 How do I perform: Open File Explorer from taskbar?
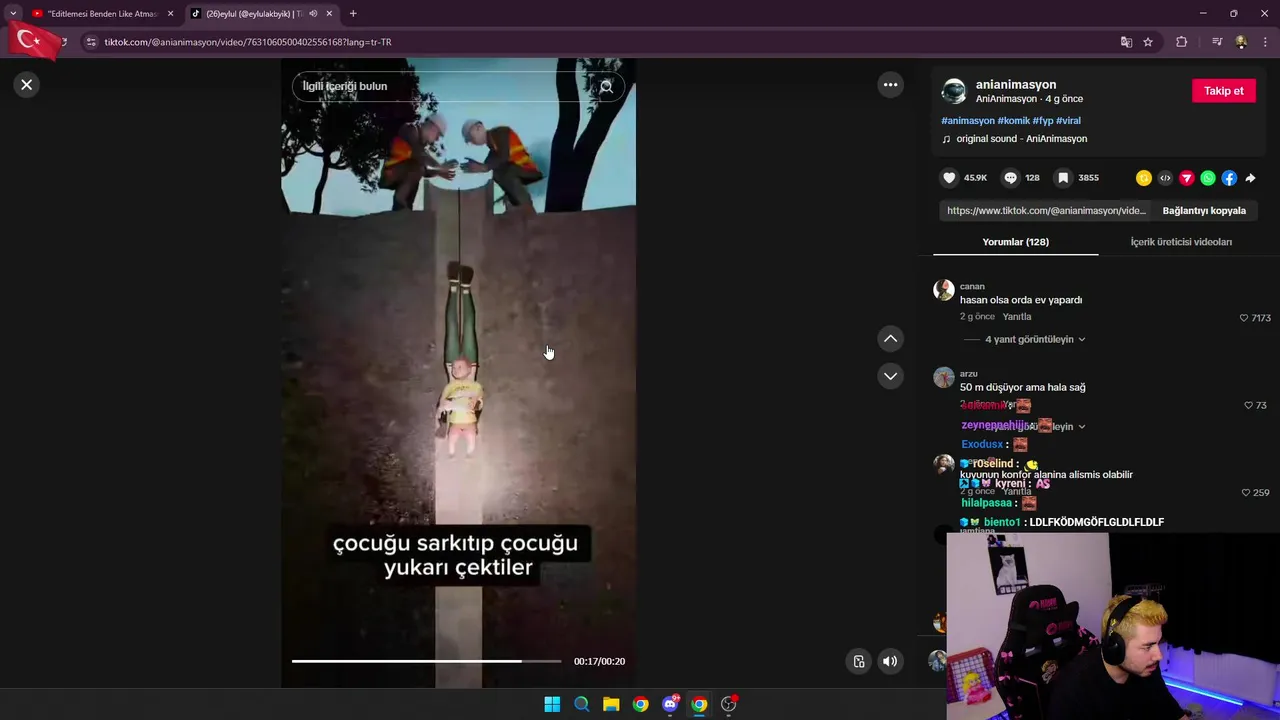pyautogui.click(x=611, y=704)
